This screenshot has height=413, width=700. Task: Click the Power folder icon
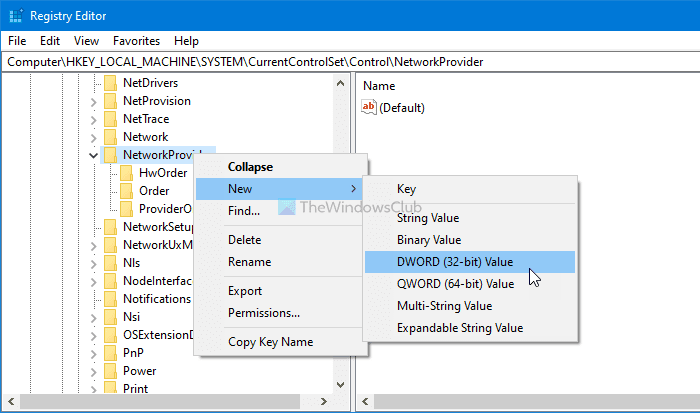[x=110, y=371]
